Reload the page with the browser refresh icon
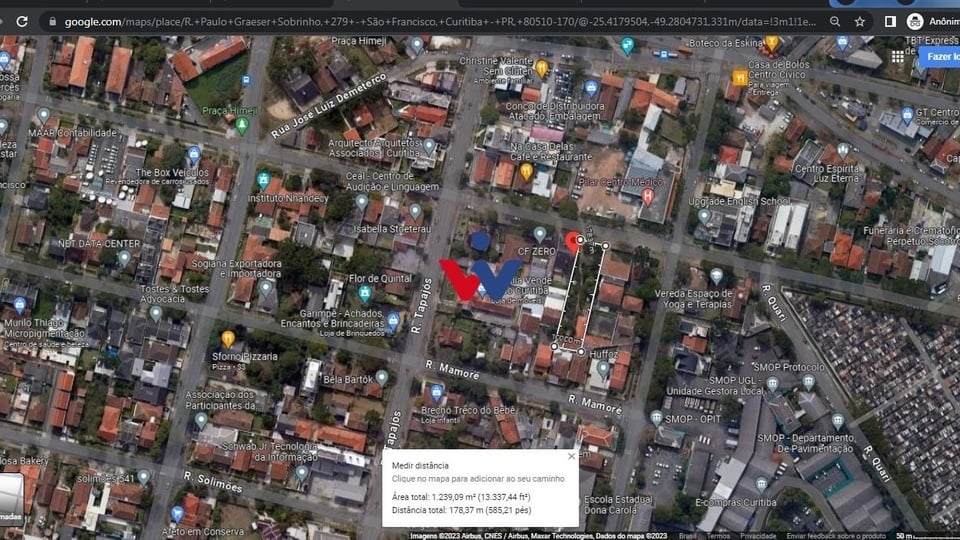 click(x=22, y=21)
